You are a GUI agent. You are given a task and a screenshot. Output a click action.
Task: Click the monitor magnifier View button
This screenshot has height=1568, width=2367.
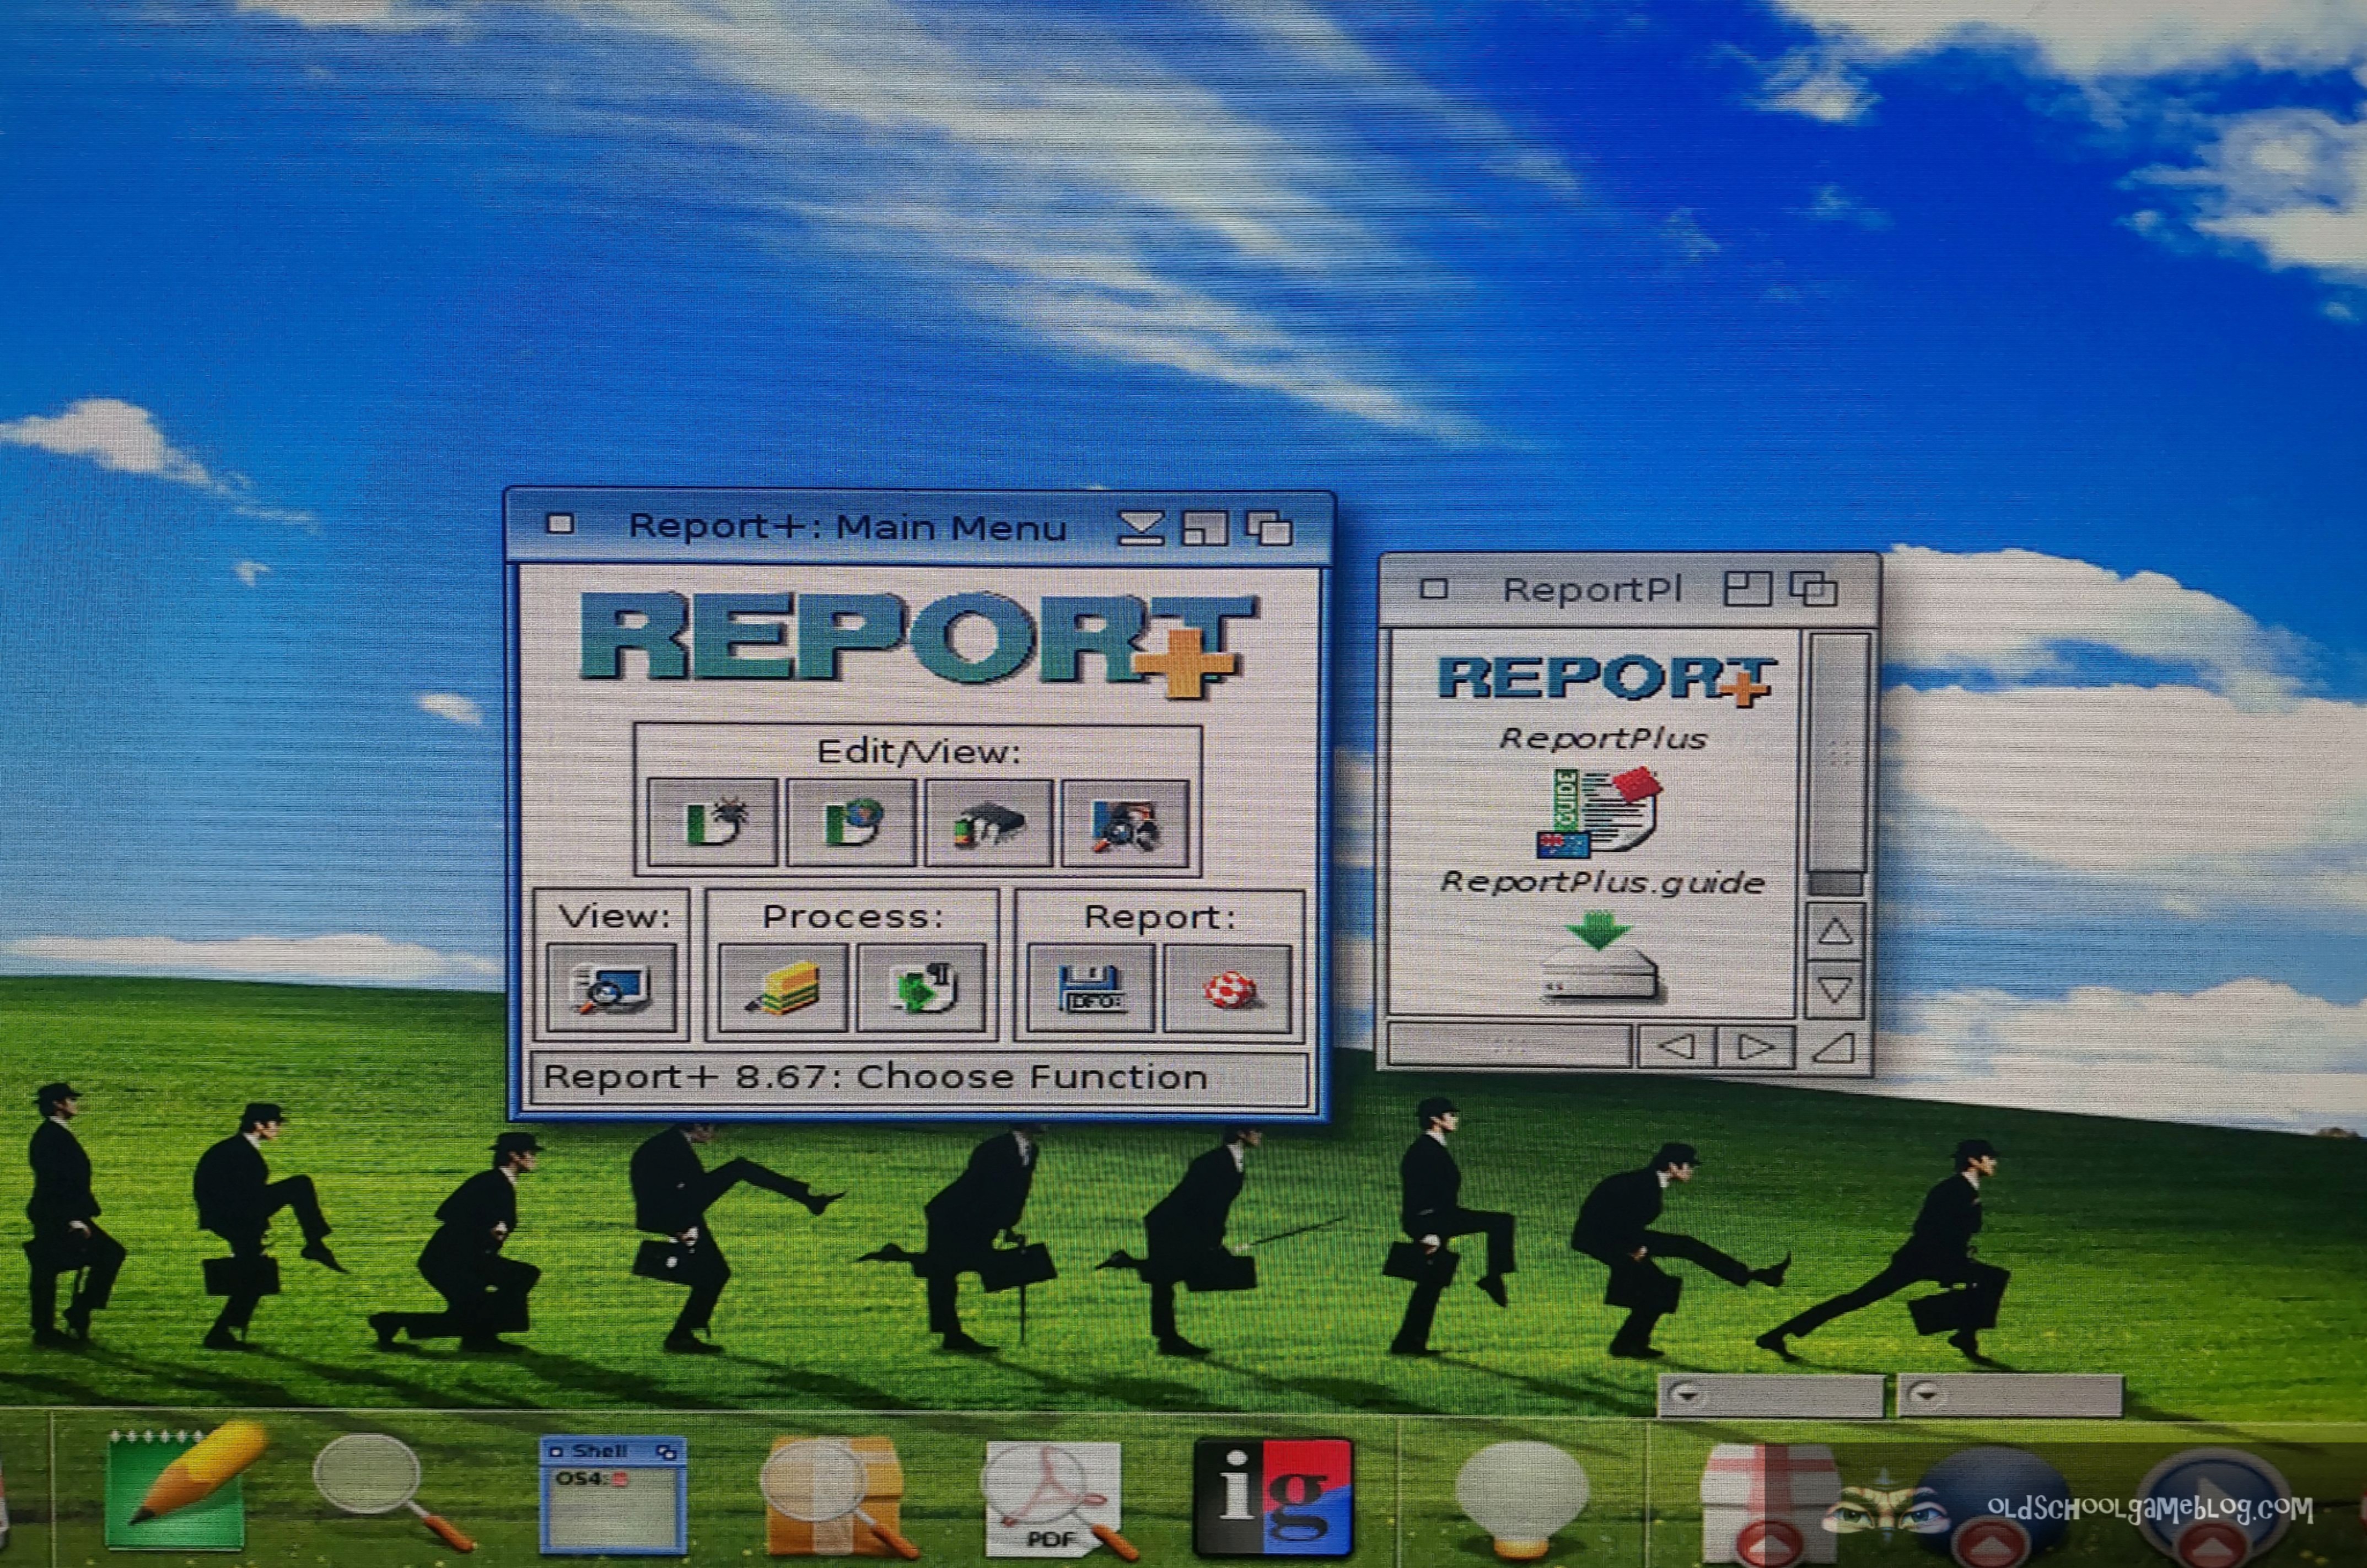pyautogui.click(x=611, y=988)
